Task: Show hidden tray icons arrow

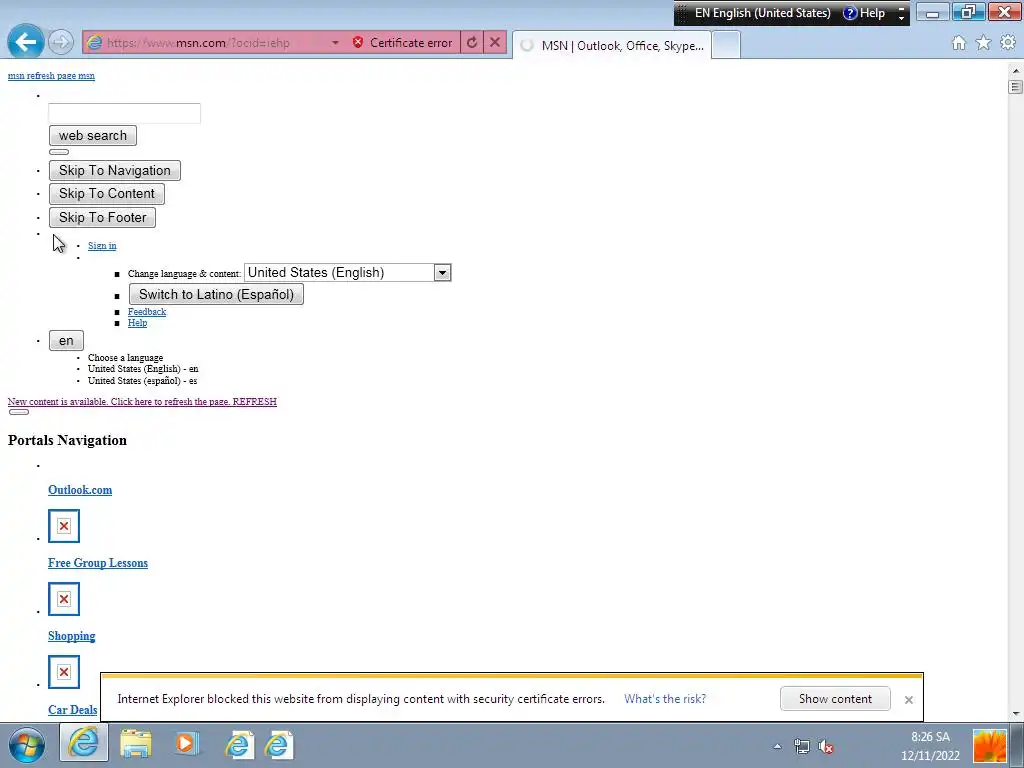Action: point(777,746)
